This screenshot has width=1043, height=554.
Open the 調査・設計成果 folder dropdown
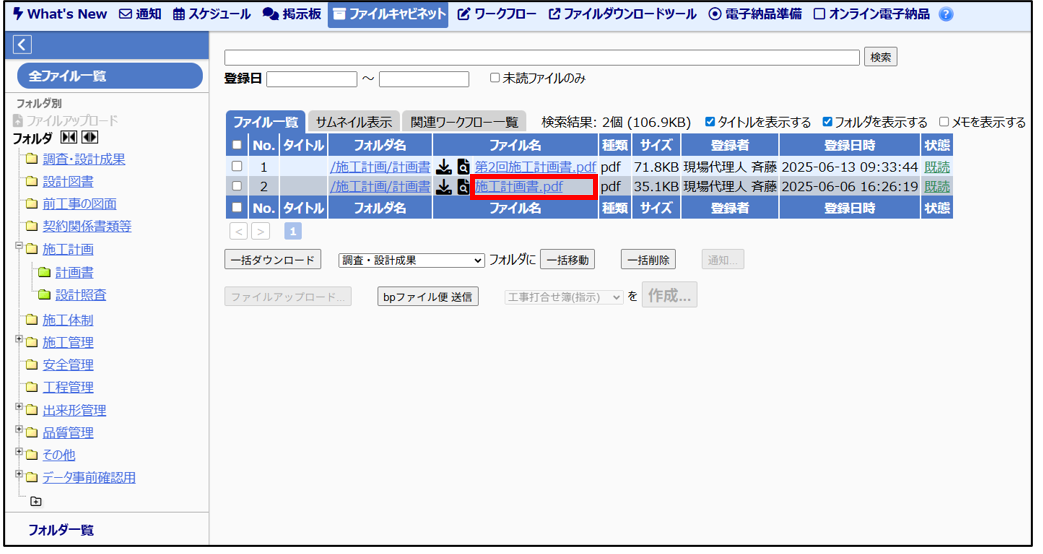tap(411, 260)
